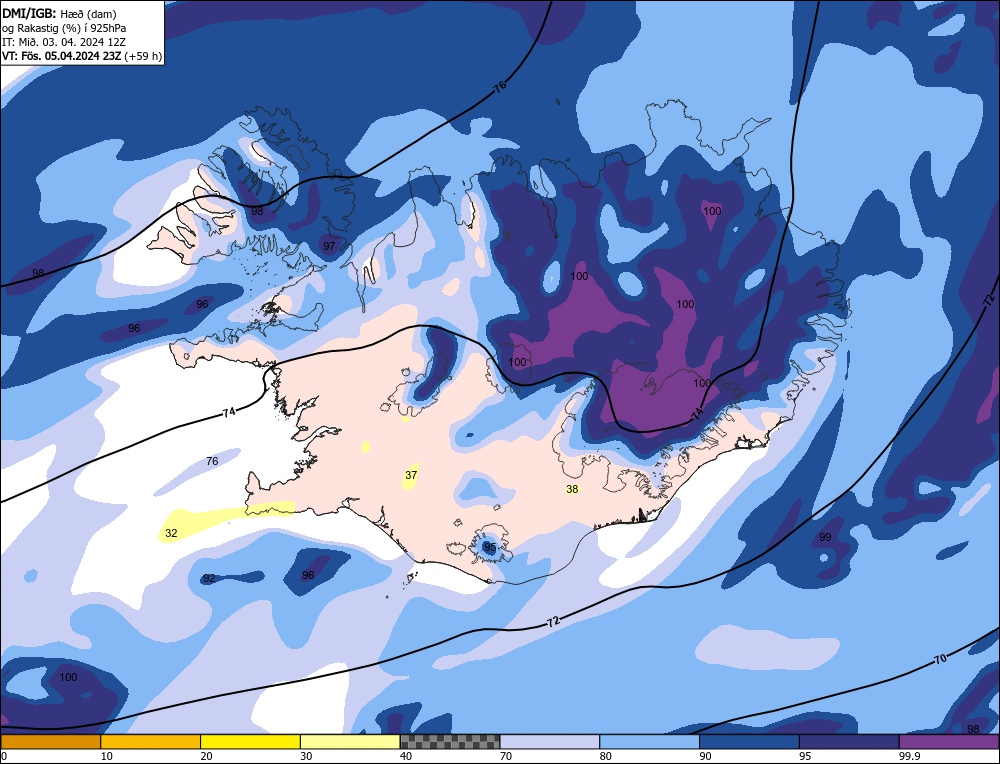The image size is (1000, 764).
Task: Click the dark indigo 95–99.9 legend swatch
Action: pos(849,742)
